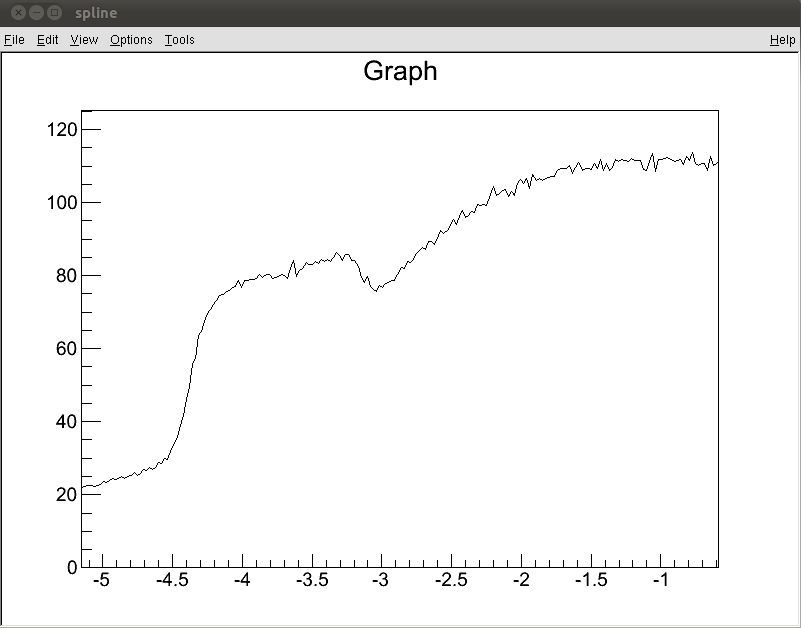
Task: Click the curve's dip near x = -3
Action: click(376, 290)
